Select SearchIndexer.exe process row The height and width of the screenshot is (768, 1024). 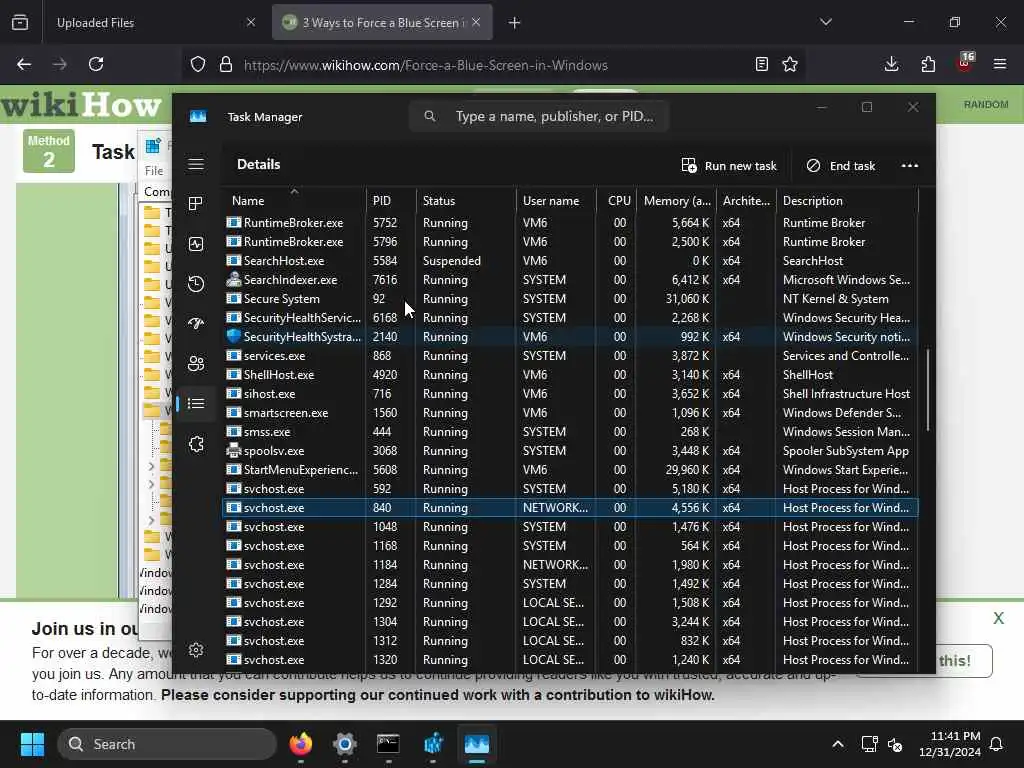point(570,280)
